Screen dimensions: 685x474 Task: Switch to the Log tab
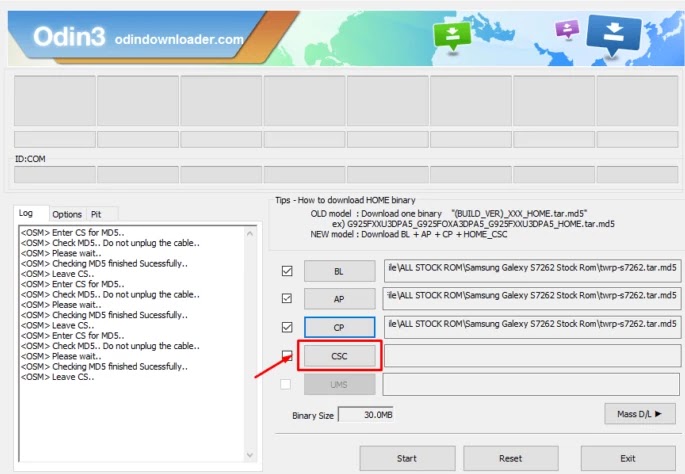26,213
